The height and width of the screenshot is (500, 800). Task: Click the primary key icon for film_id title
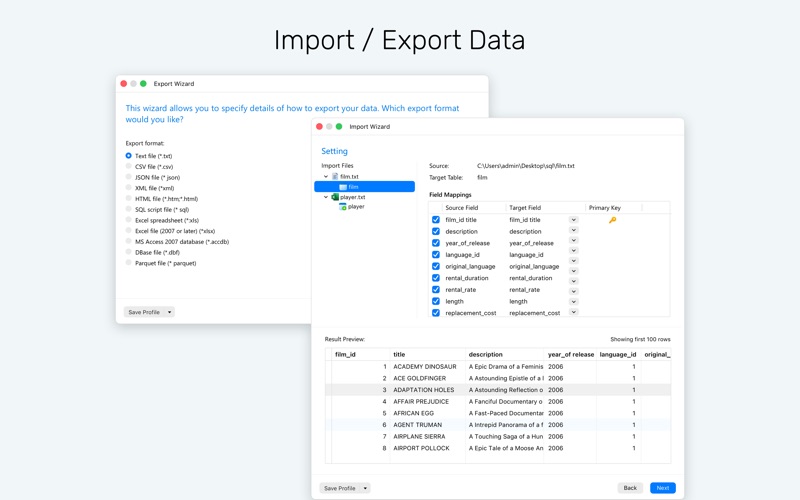click(612, 220)
